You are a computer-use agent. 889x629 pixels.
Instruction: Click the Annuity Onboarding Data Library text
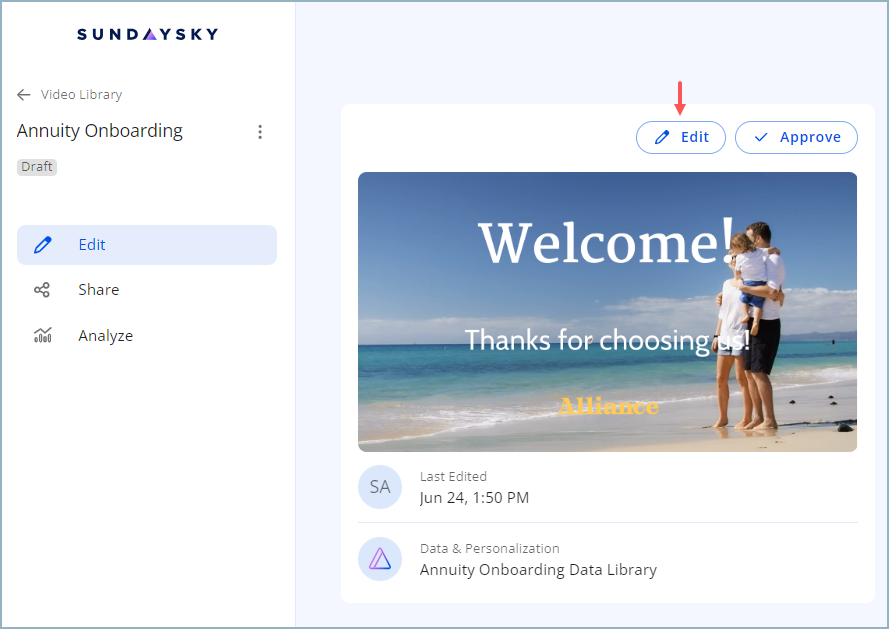coord(539,569)
